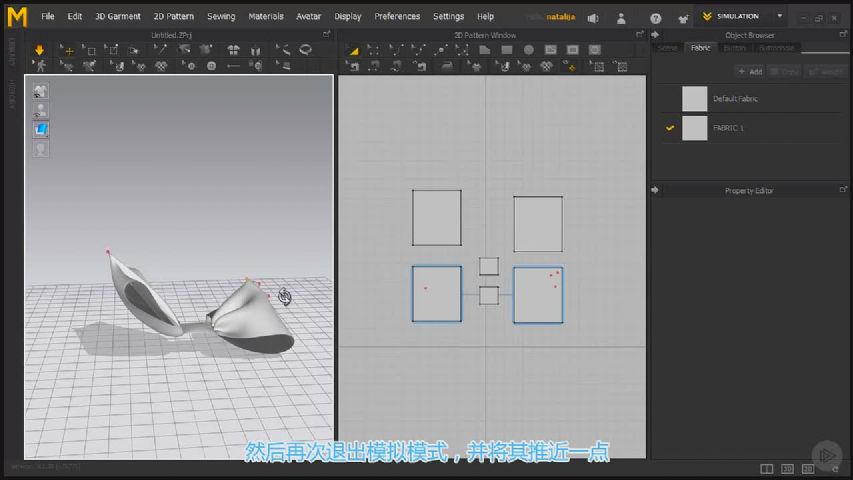Select the hat icon at the end of the 3D toolbar's second row
The width and height of the screenshot is (853, 480).
(x=283, y=66)
